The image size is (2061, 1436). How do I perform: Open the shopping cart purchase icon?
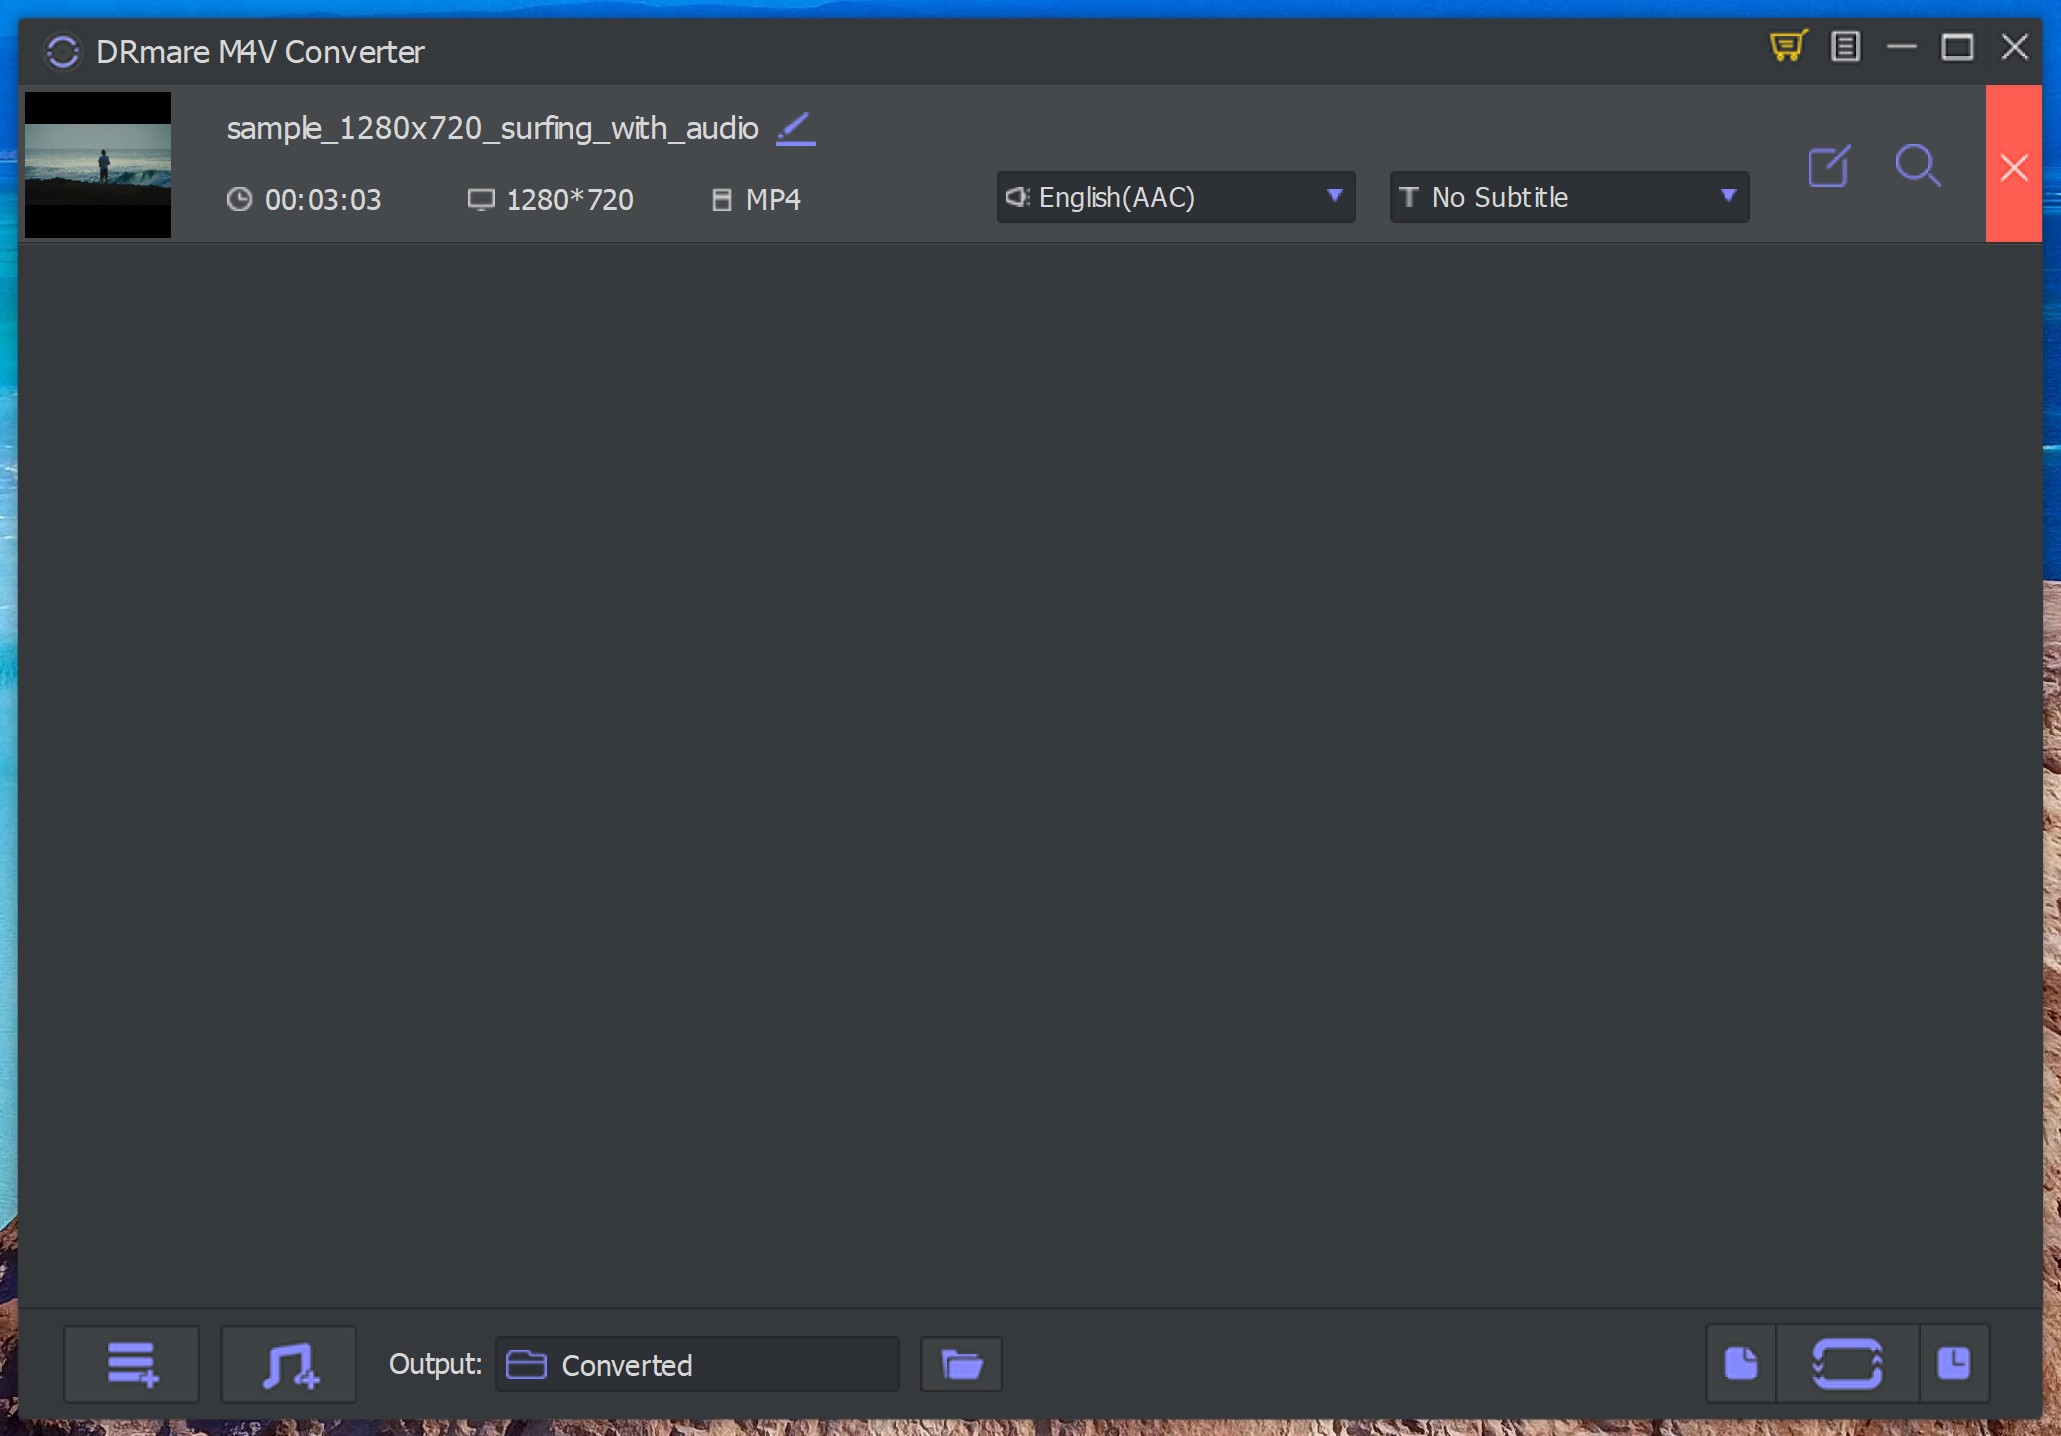(1788, 46)
